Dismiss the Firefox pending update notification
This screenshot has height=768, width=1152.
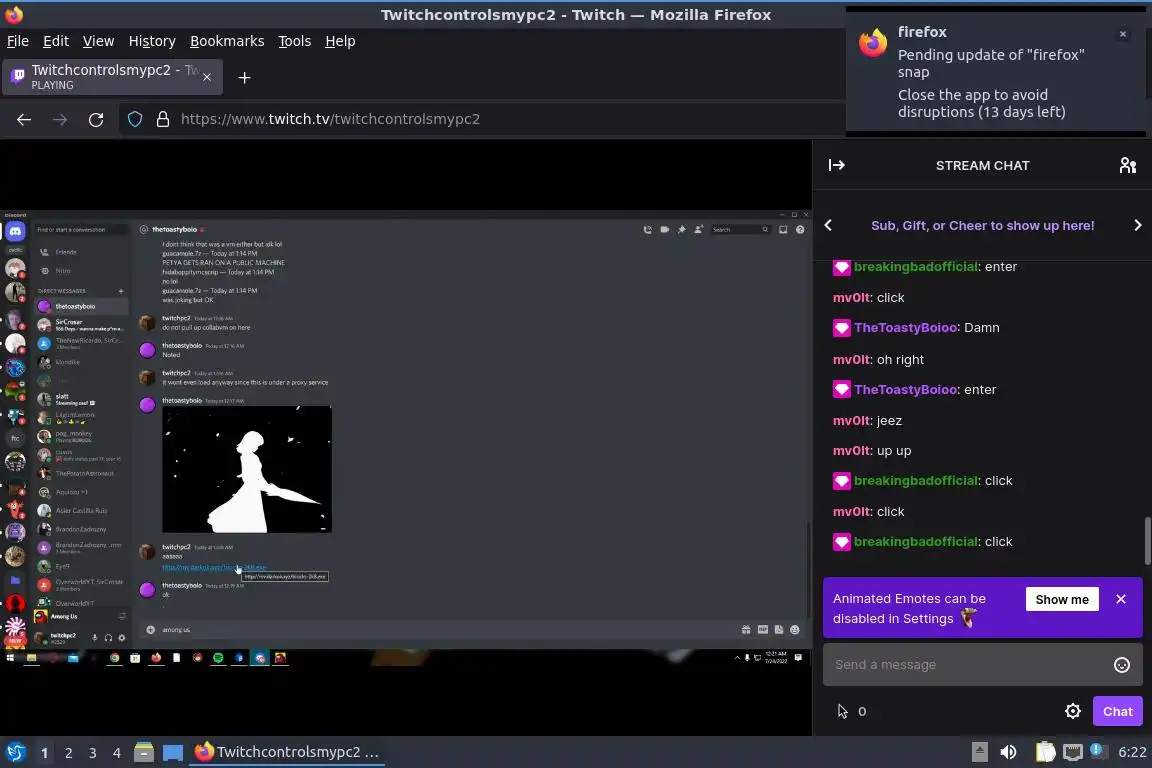click(x=1123, y=34)
